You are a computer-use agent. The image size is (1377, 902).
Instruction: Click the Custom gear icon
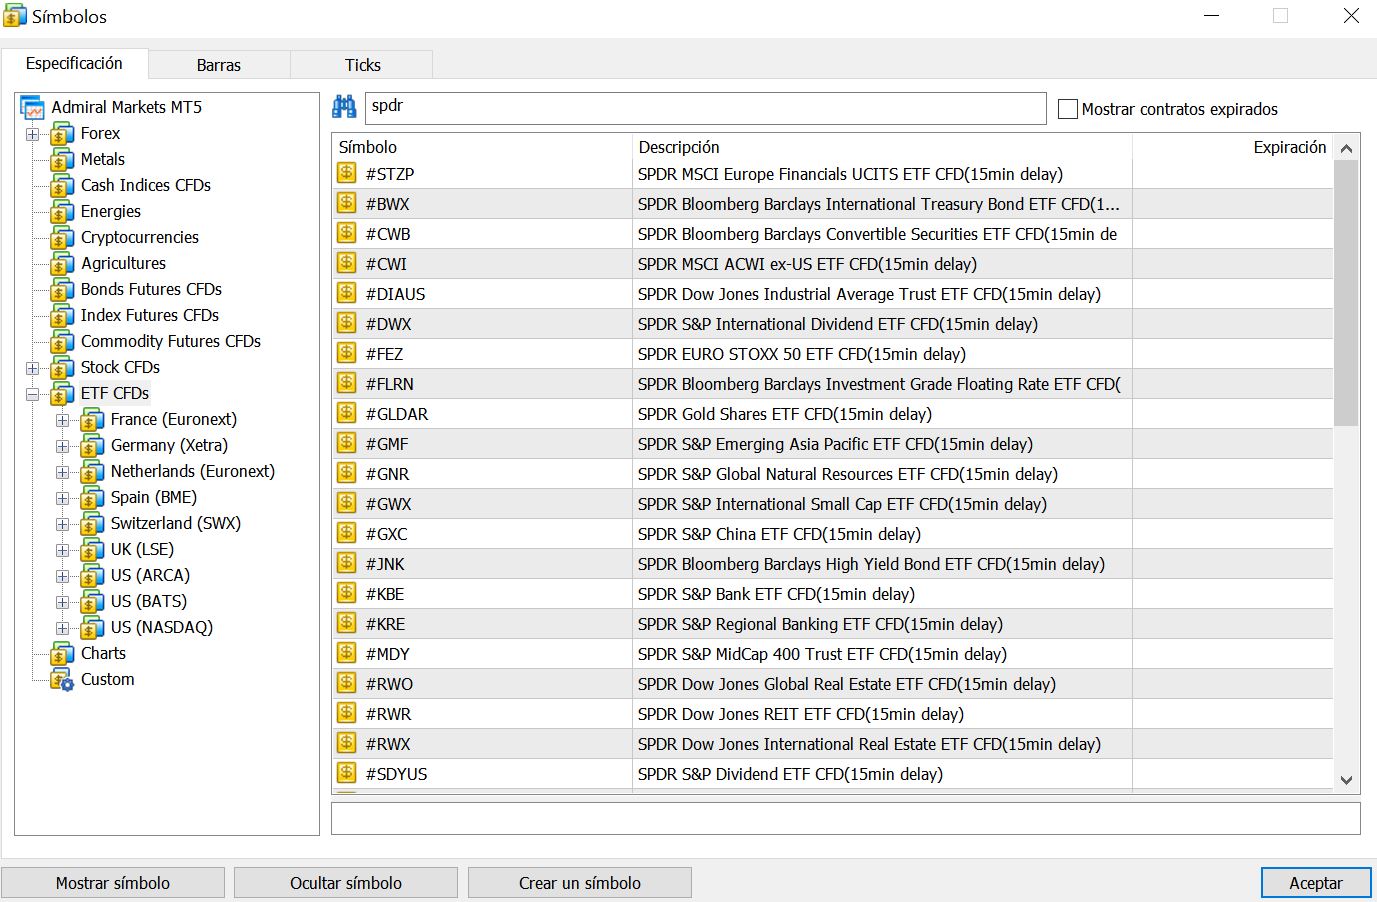pyautogui.click(x=63, y=679)
